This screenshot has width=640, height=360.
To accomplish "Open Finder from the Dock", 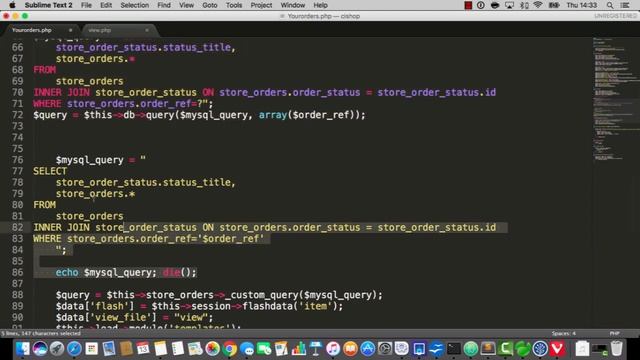I will coord(22,349).
